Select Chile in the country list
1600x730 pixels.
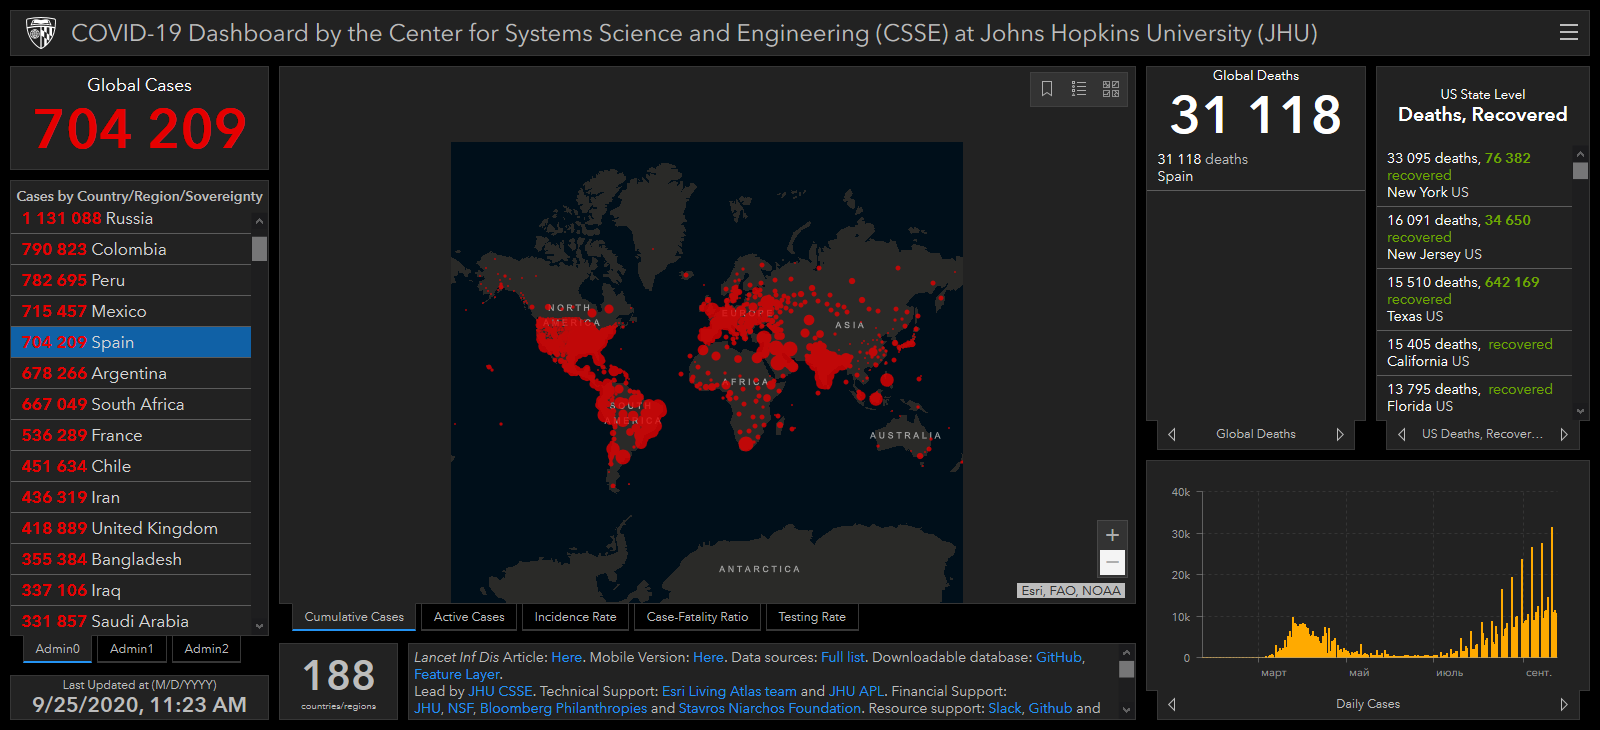(131, 466)
